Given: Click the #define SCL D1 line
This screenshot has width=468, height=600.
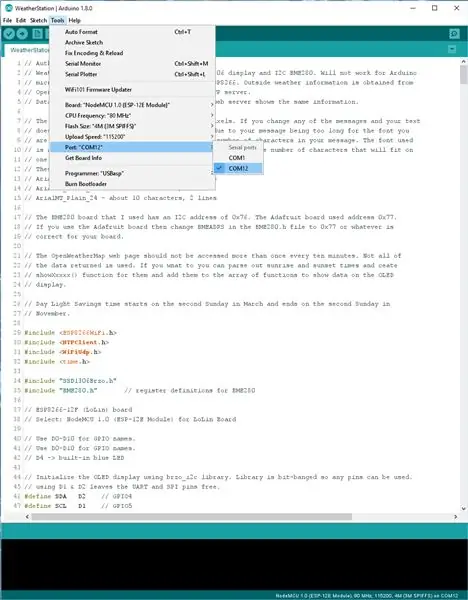Looking at the screenshot, I should pos(78,506).
